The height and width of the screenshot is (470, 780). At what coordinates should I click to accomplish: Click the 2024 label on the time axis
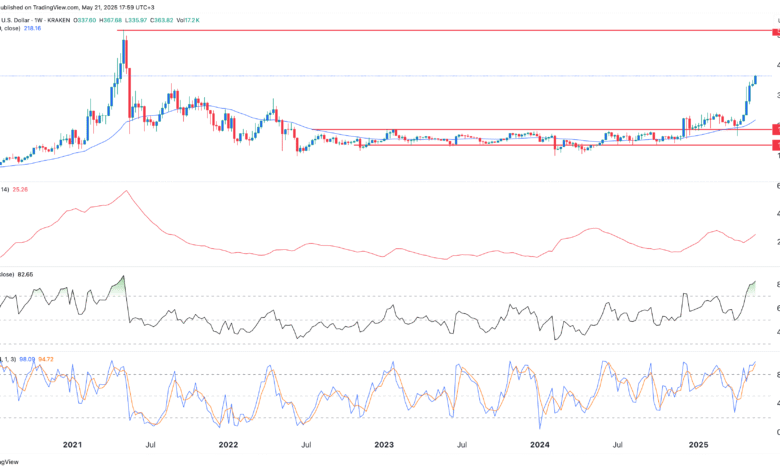pos(540,445)
